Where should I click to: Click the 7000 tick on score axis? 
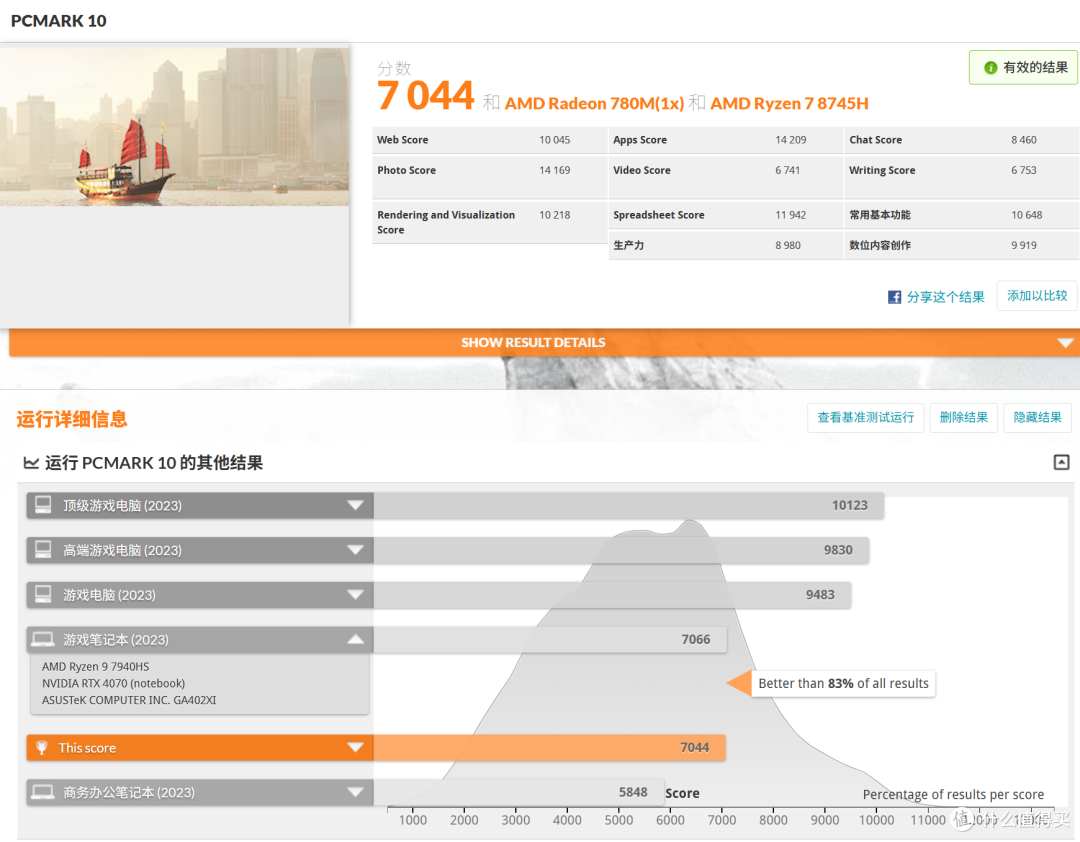(721, 820)
